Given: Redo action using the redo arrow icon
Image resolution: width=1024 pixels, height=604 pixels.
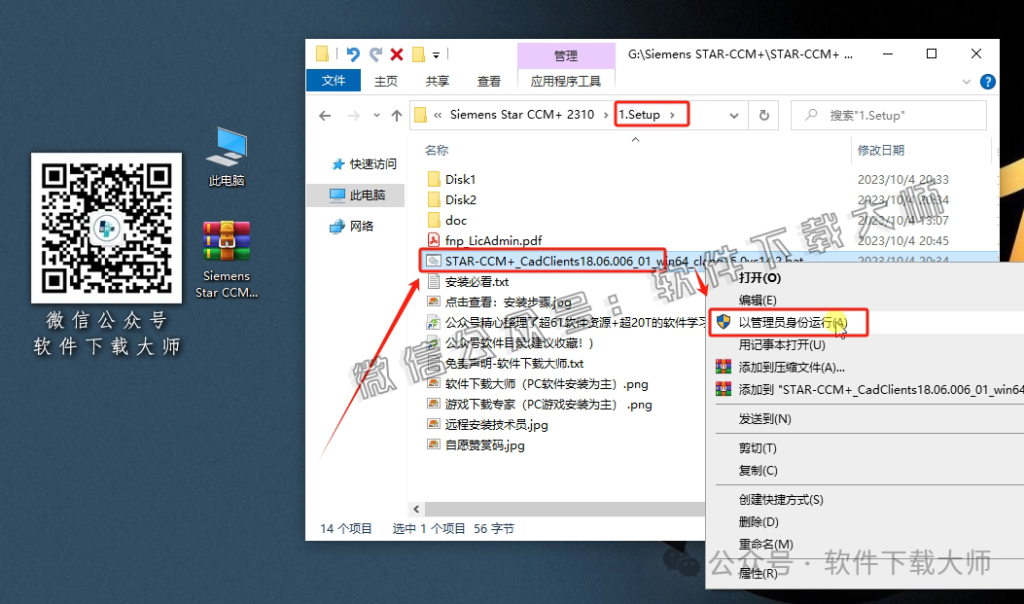Looking at the screenshot, I should [374, 55].
